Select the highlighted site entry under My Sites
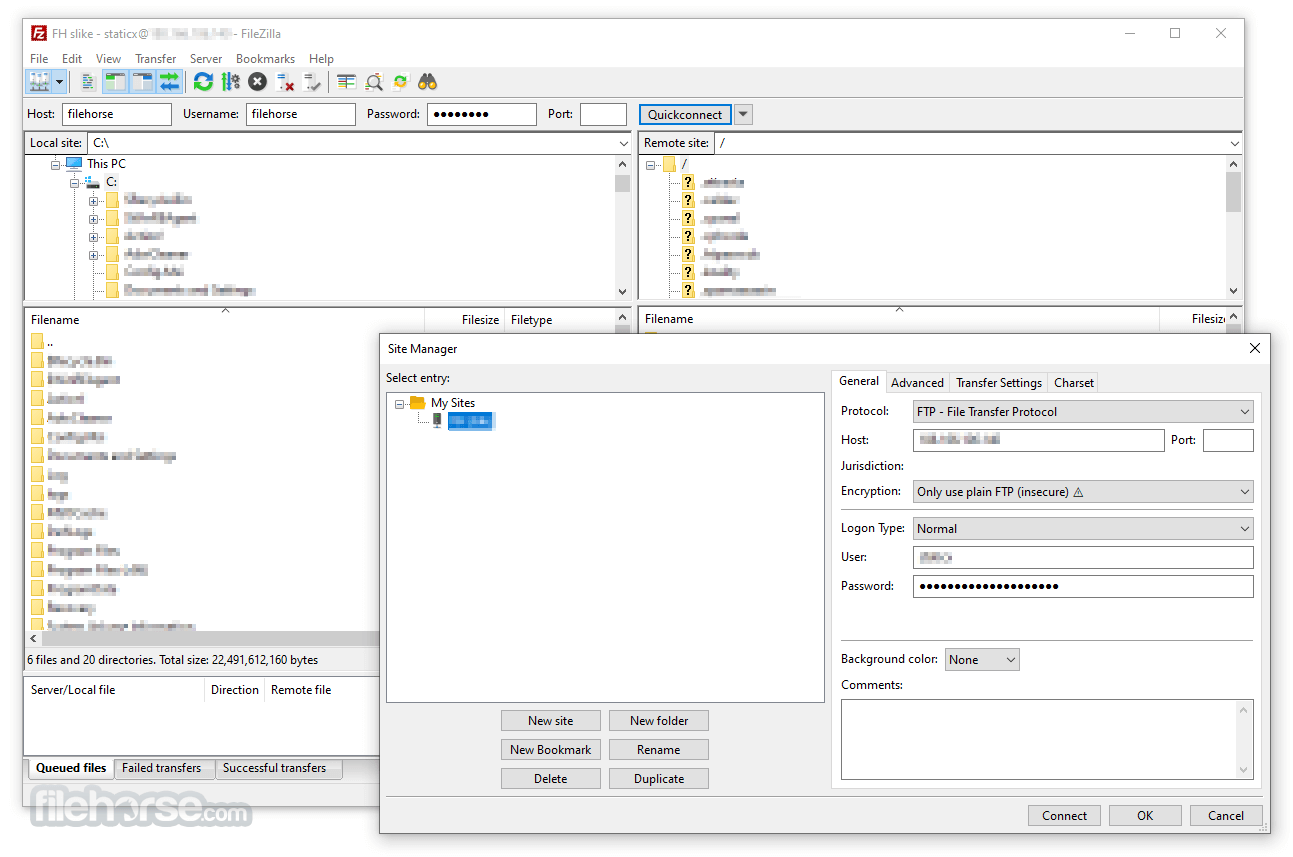This screenshot has height=857, width=1293. (x=471, y=421)
